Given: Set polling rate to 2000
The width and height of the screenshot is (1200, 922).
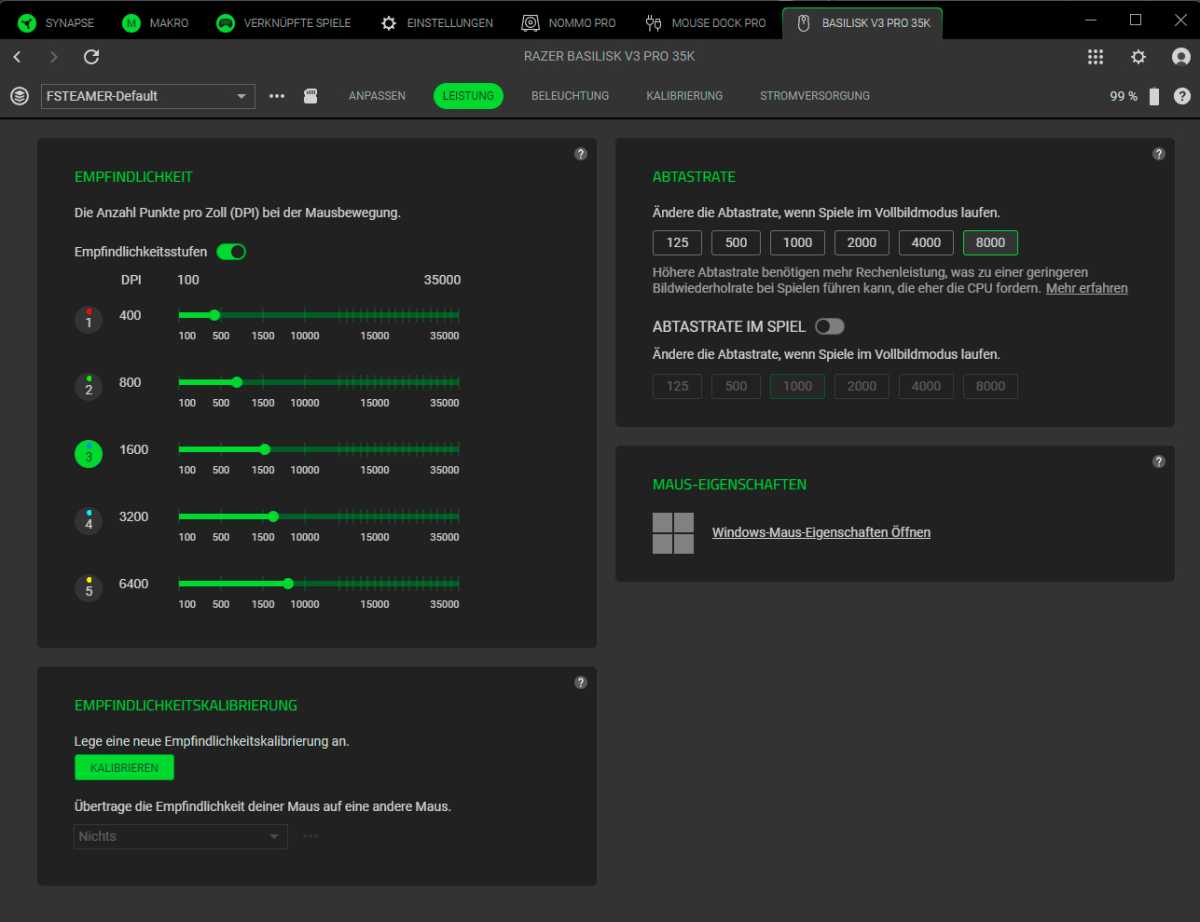Looking at the screenshot, I should tap(862, 242).
